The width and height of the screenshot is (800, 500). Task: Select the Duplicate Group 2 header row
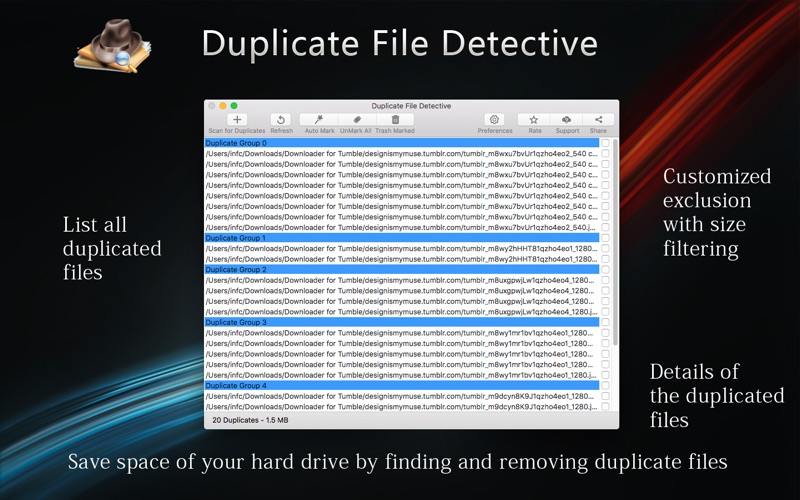[402, 269]
